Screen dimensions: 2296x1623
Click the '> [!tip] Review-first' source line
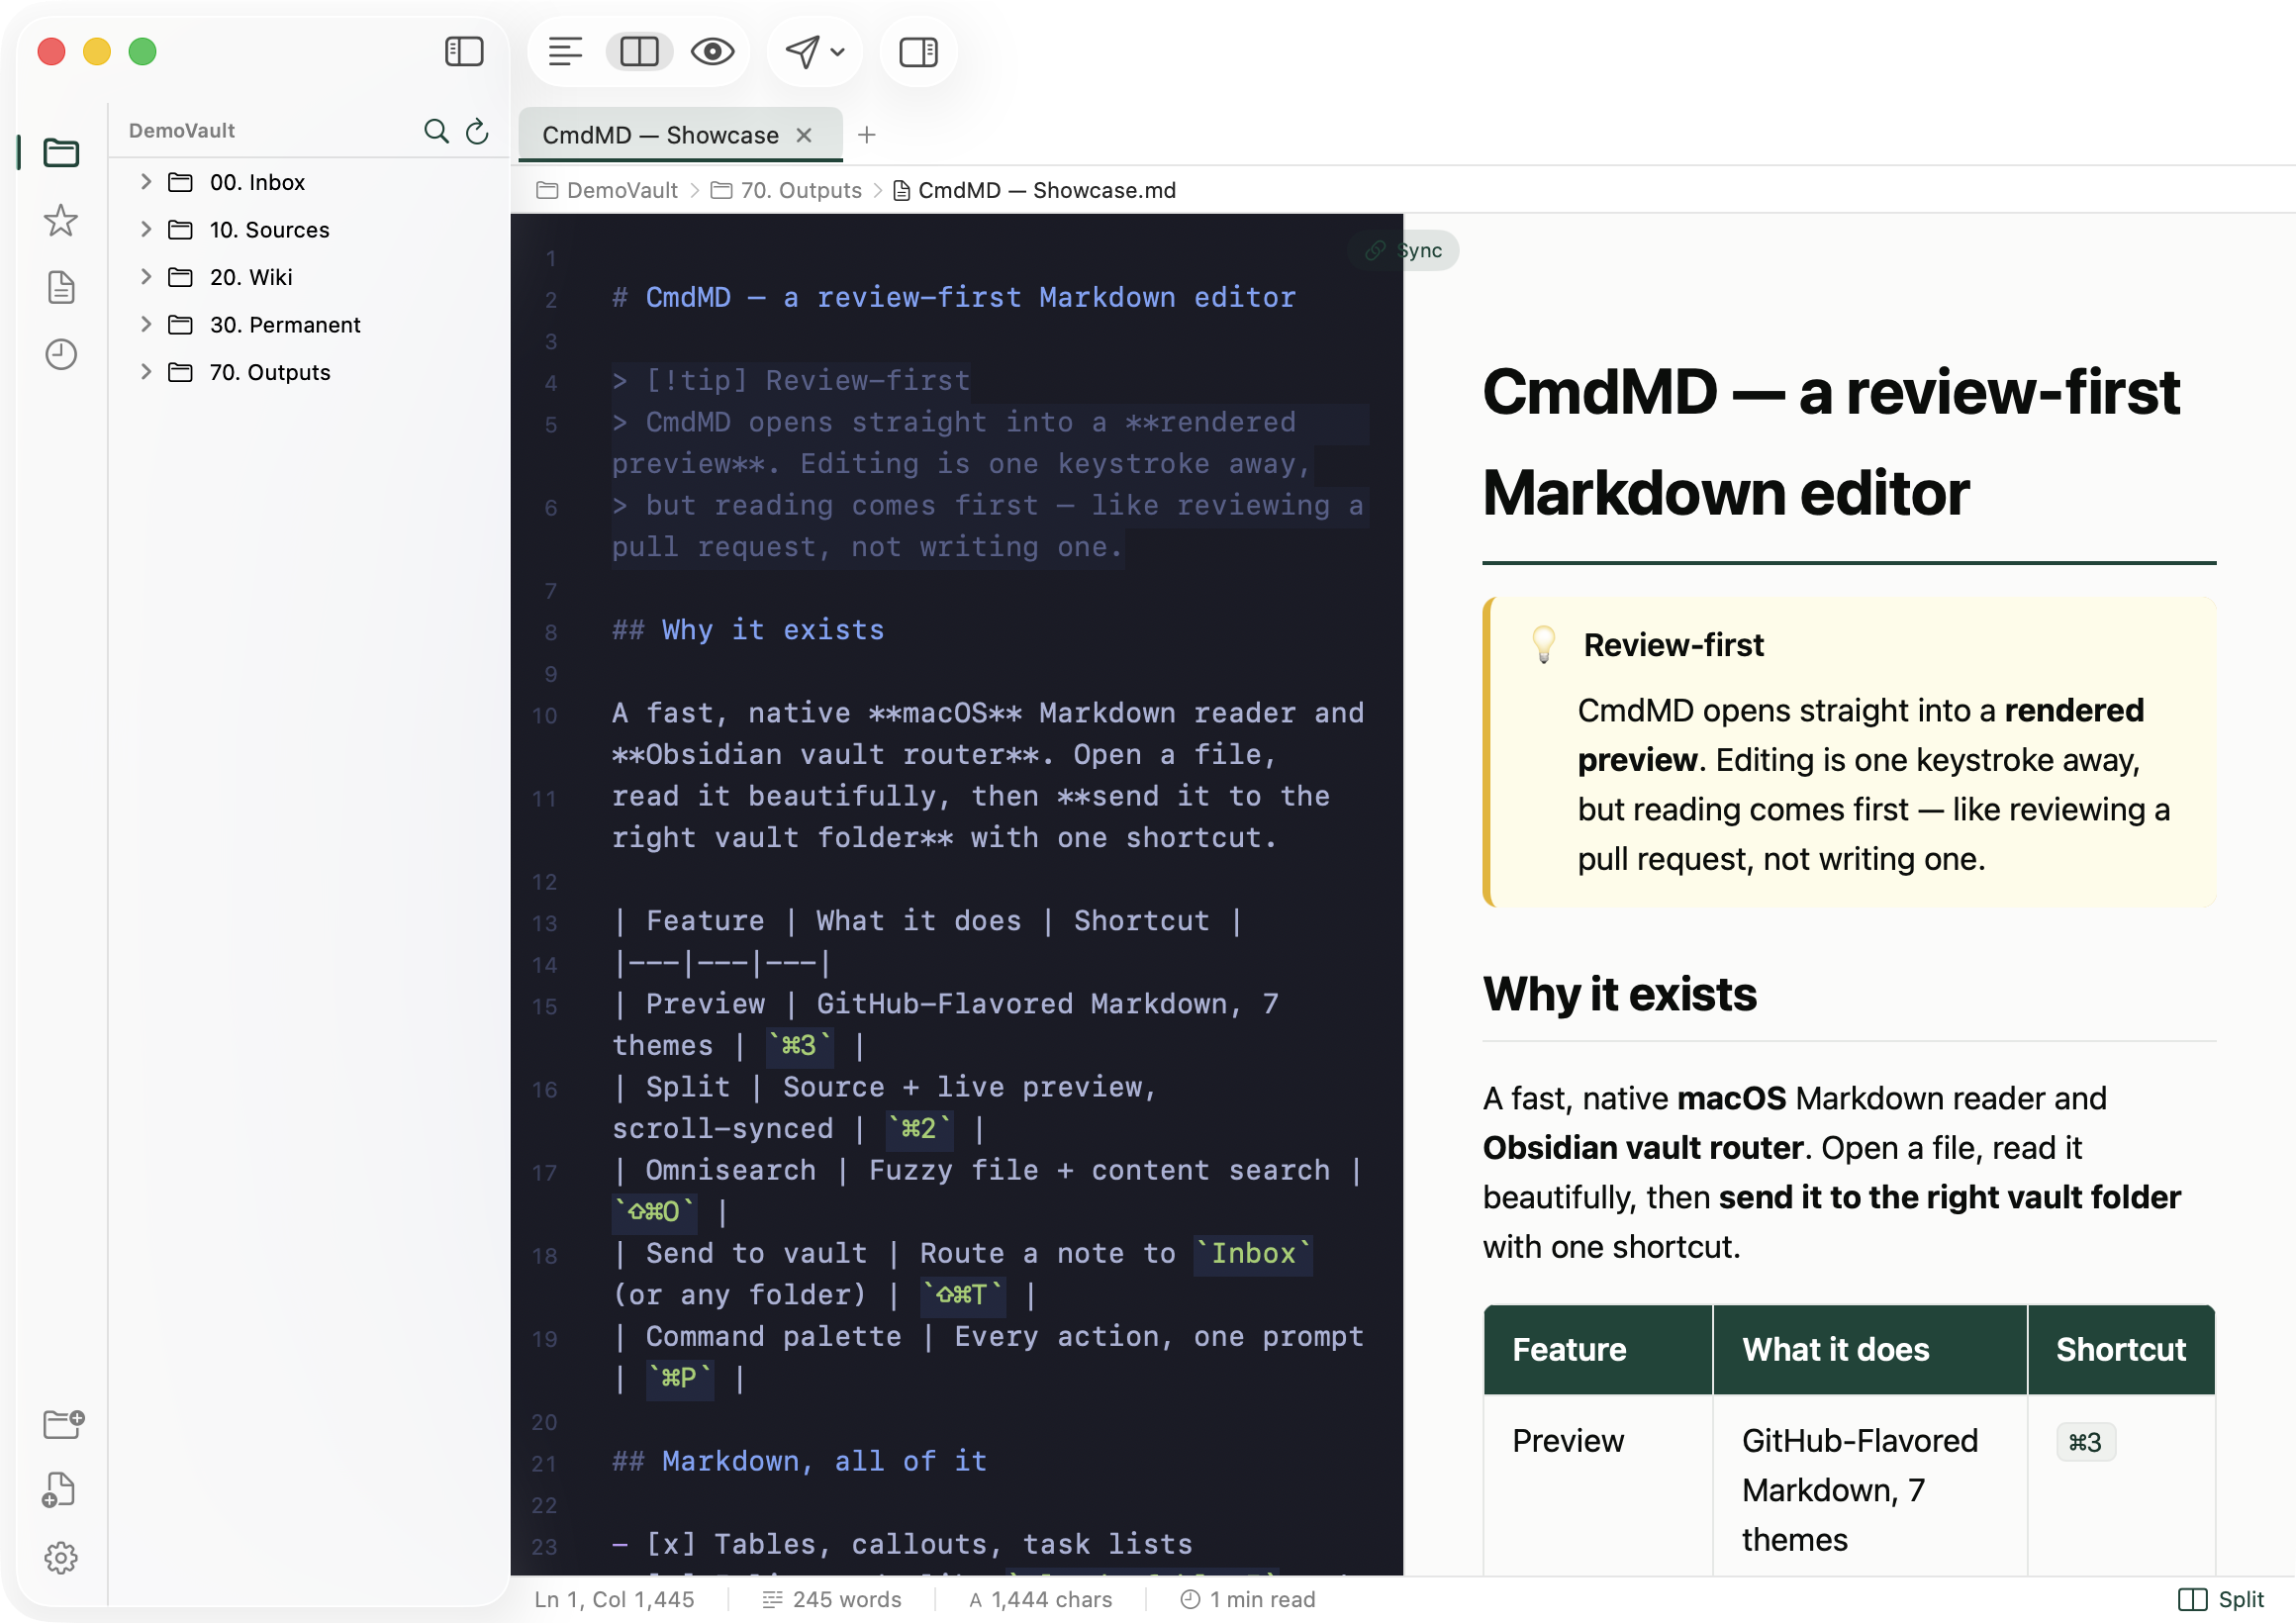(791, 380)
